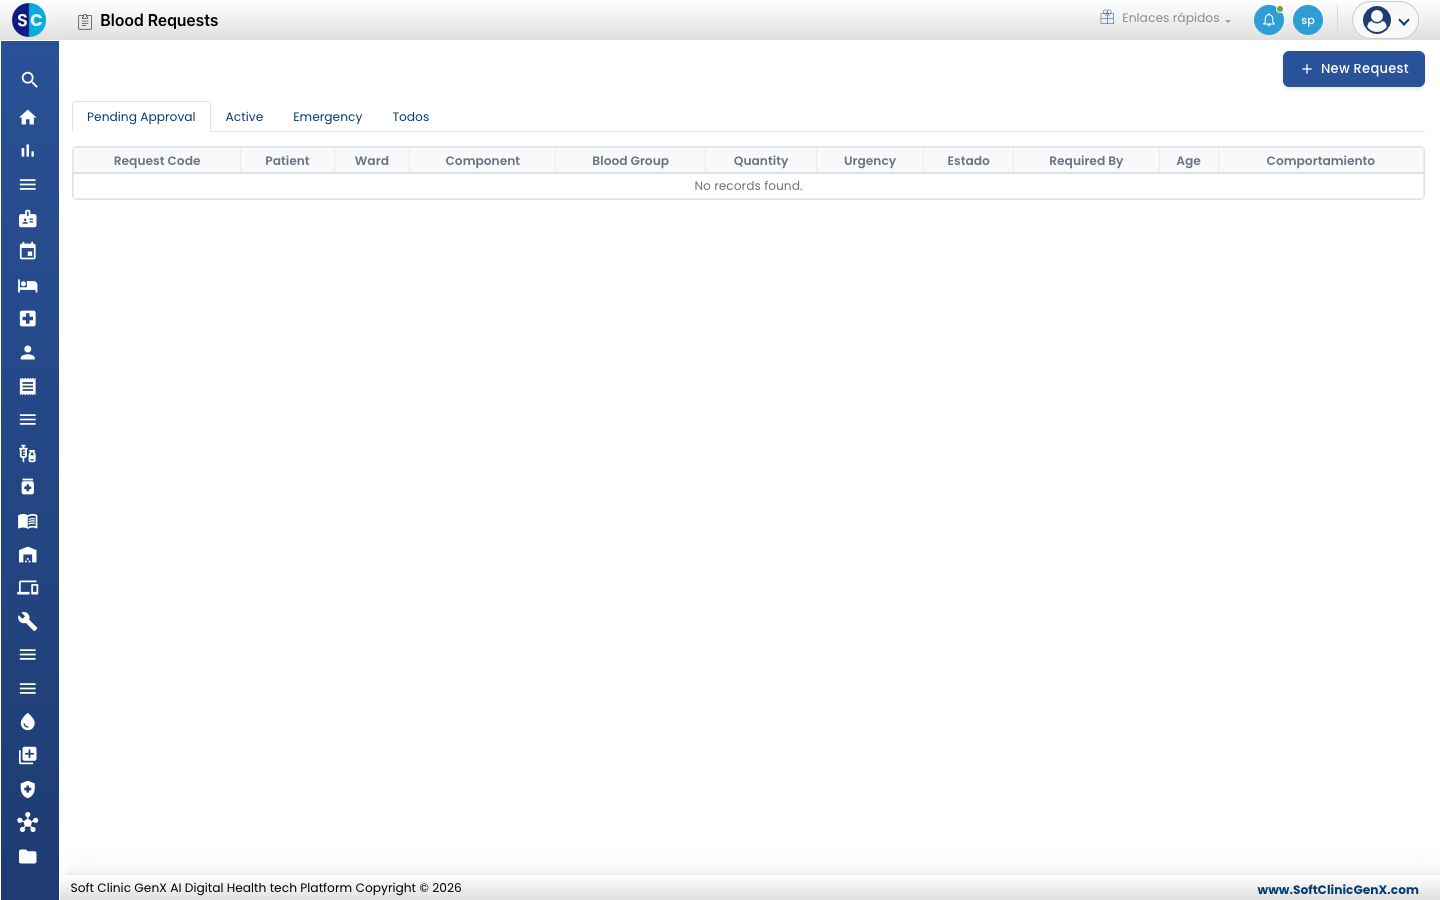This screenshot has width=1440, height=900.
Task: Select the open book icon
Action: [x=28, y=521]
